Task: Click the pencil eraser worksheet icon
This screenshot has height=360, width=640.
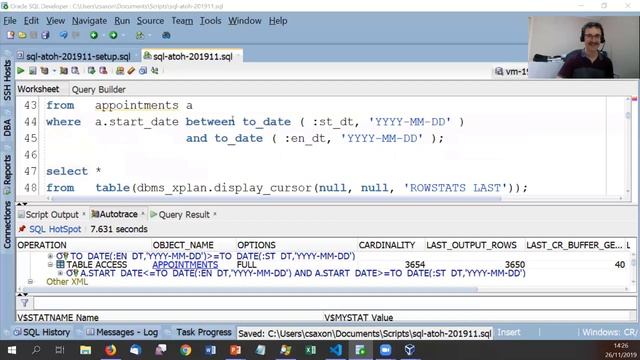Action: (x=131, y=71)
